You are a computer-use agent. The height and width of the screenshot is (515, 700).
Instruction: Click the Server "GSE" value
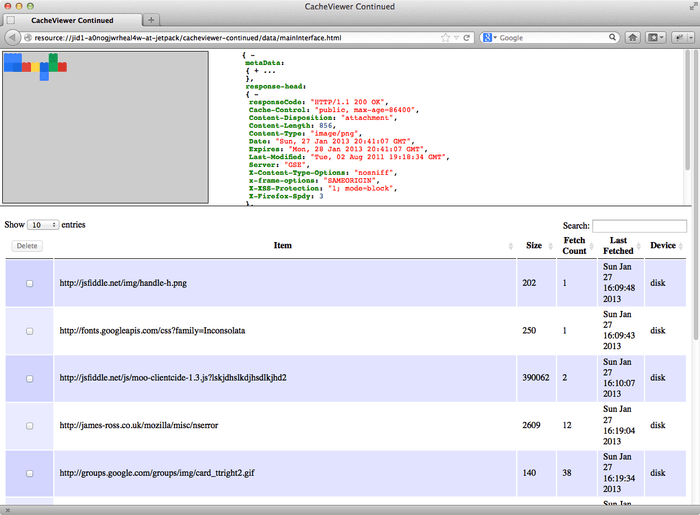tap(295, 165)
